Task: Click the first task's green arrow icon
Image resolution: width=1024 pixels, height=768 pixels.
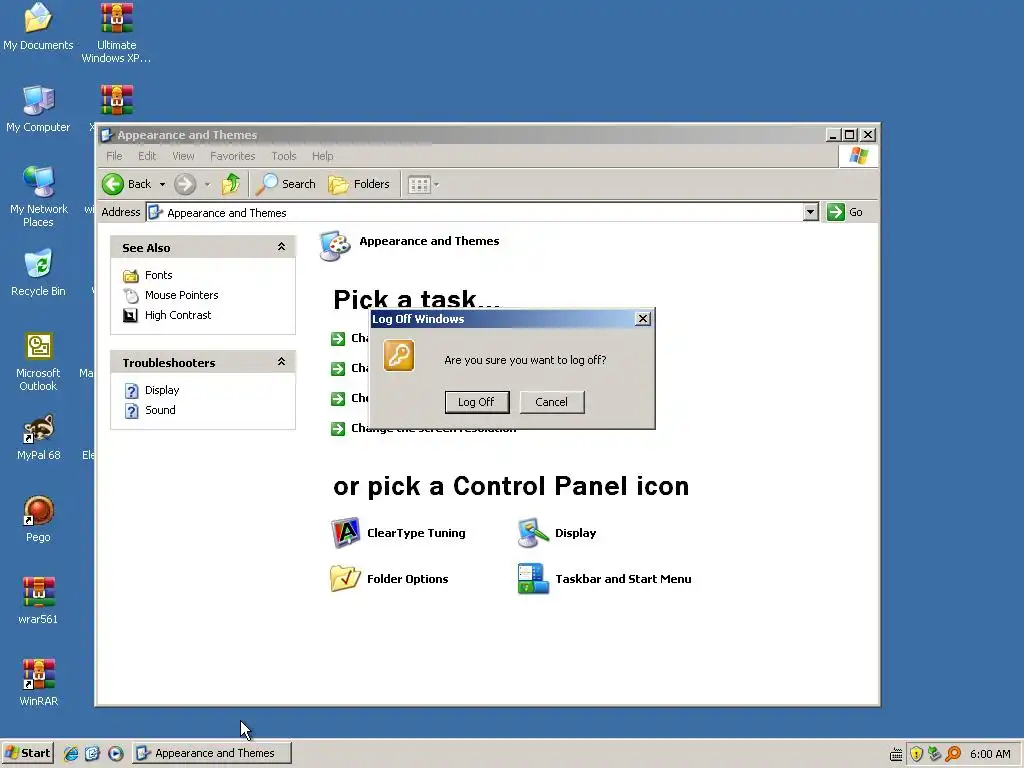Action: pyautogui.click(x=338, y=339)
